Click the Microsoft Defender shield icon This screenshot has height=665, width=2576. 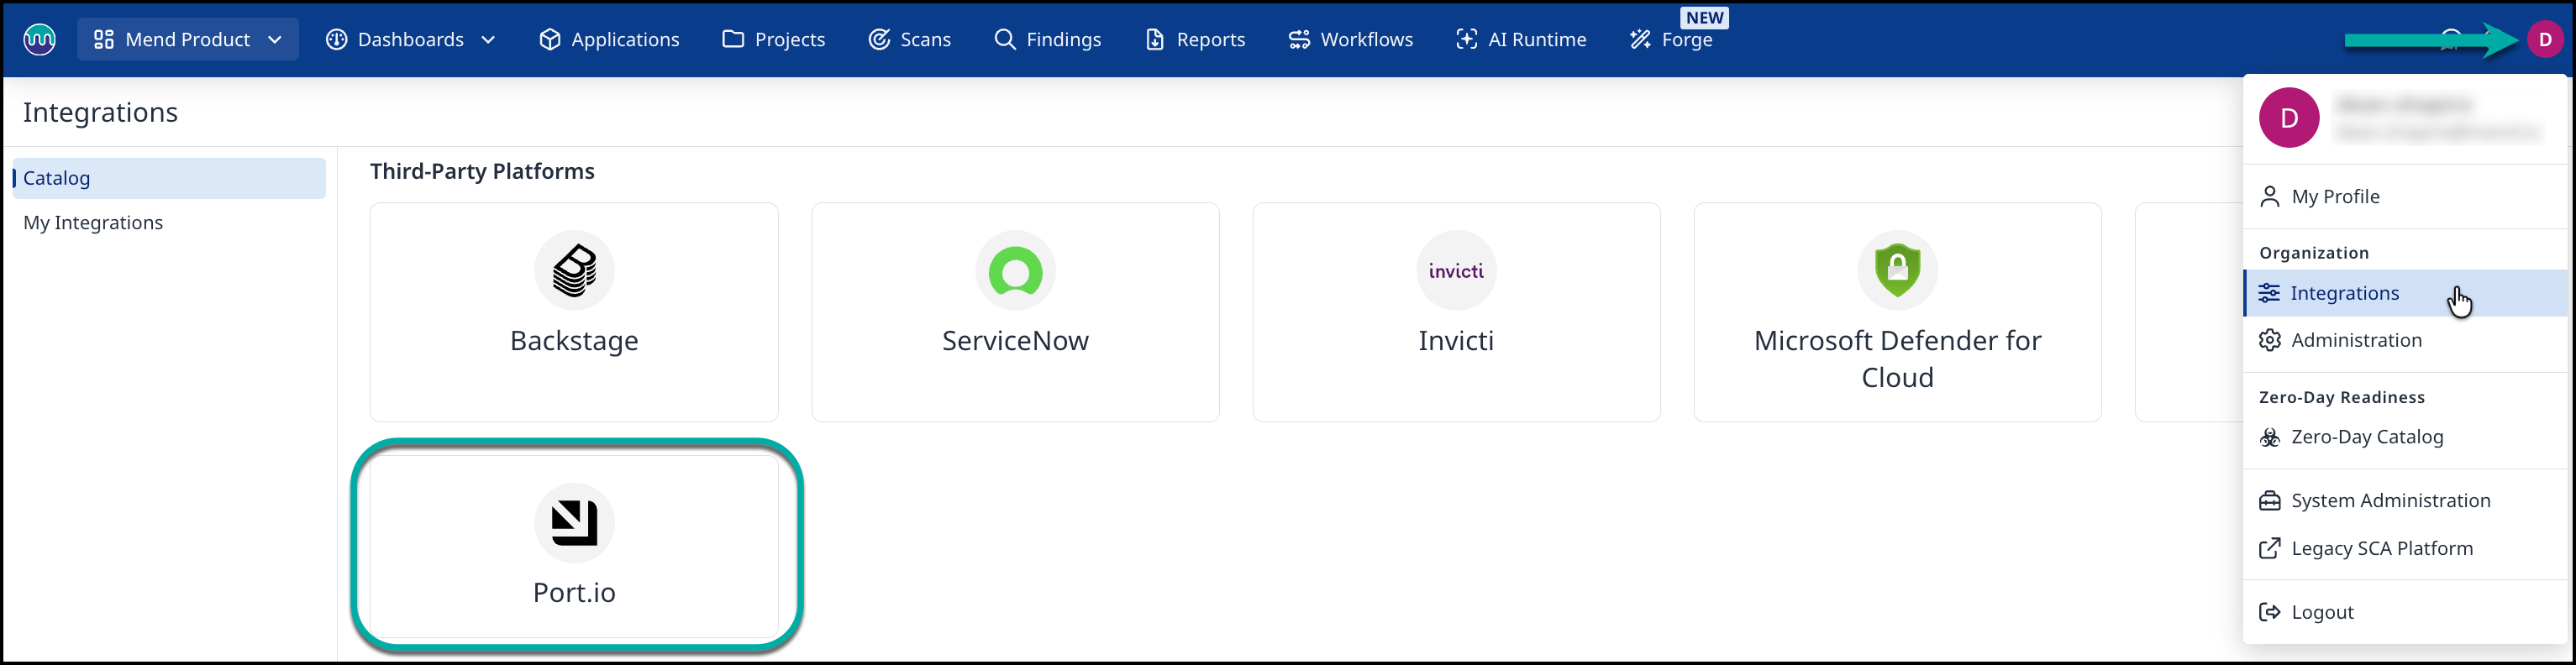[x=1897, y=270]
